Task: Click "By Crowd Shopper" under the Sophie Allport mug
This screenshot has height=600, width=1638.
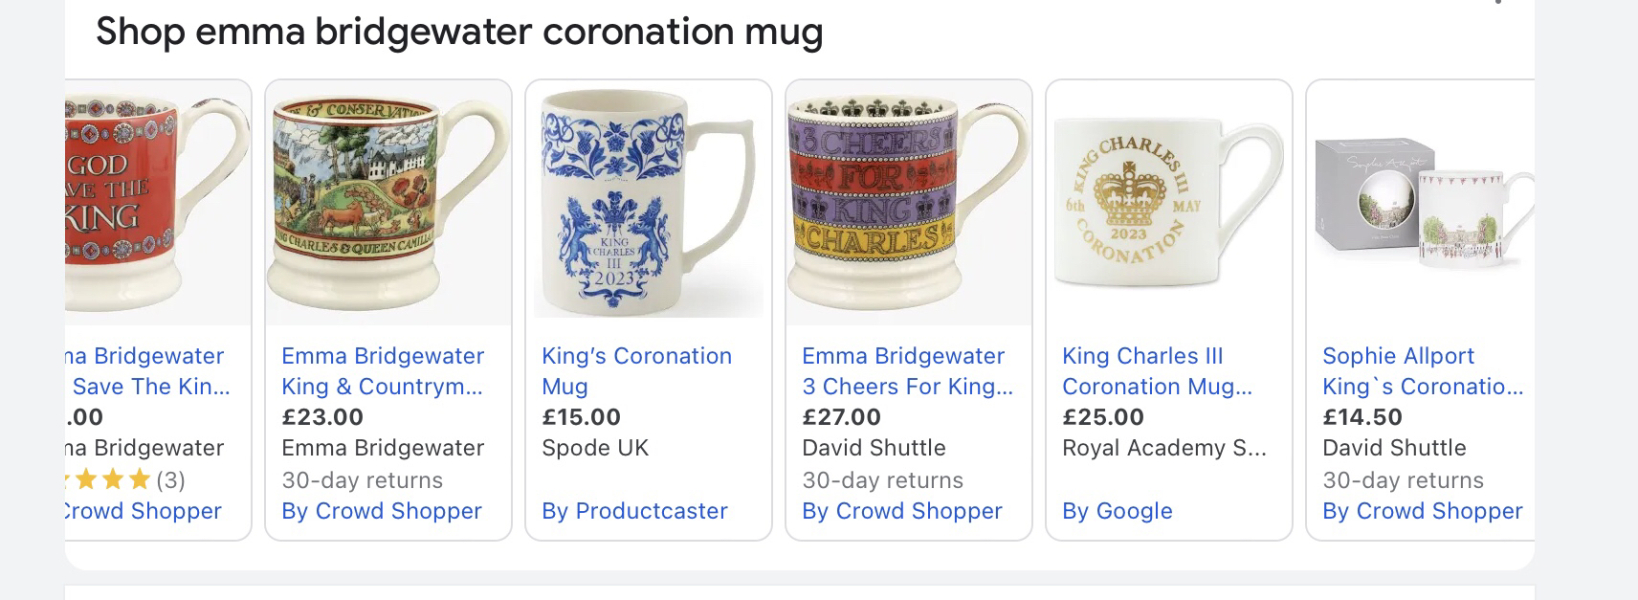Action: [x=1421, y=511]
